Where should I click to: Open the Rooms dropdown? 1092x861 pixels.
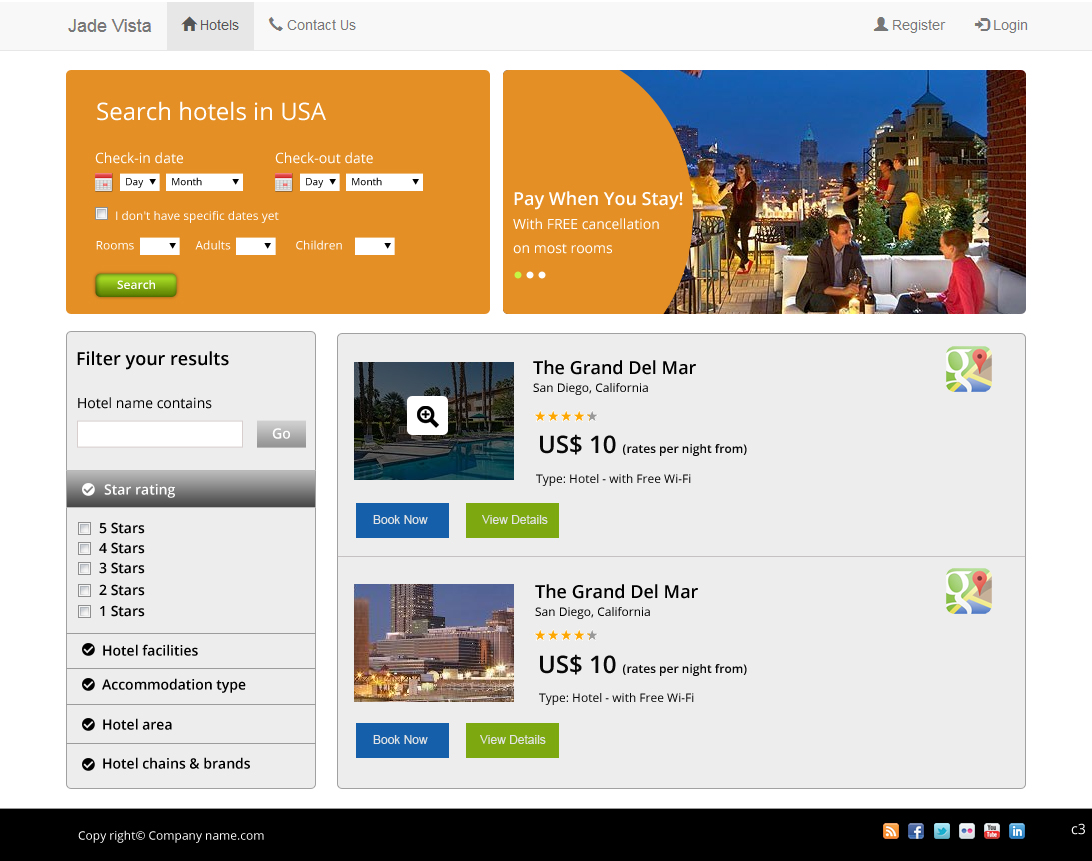160,246
